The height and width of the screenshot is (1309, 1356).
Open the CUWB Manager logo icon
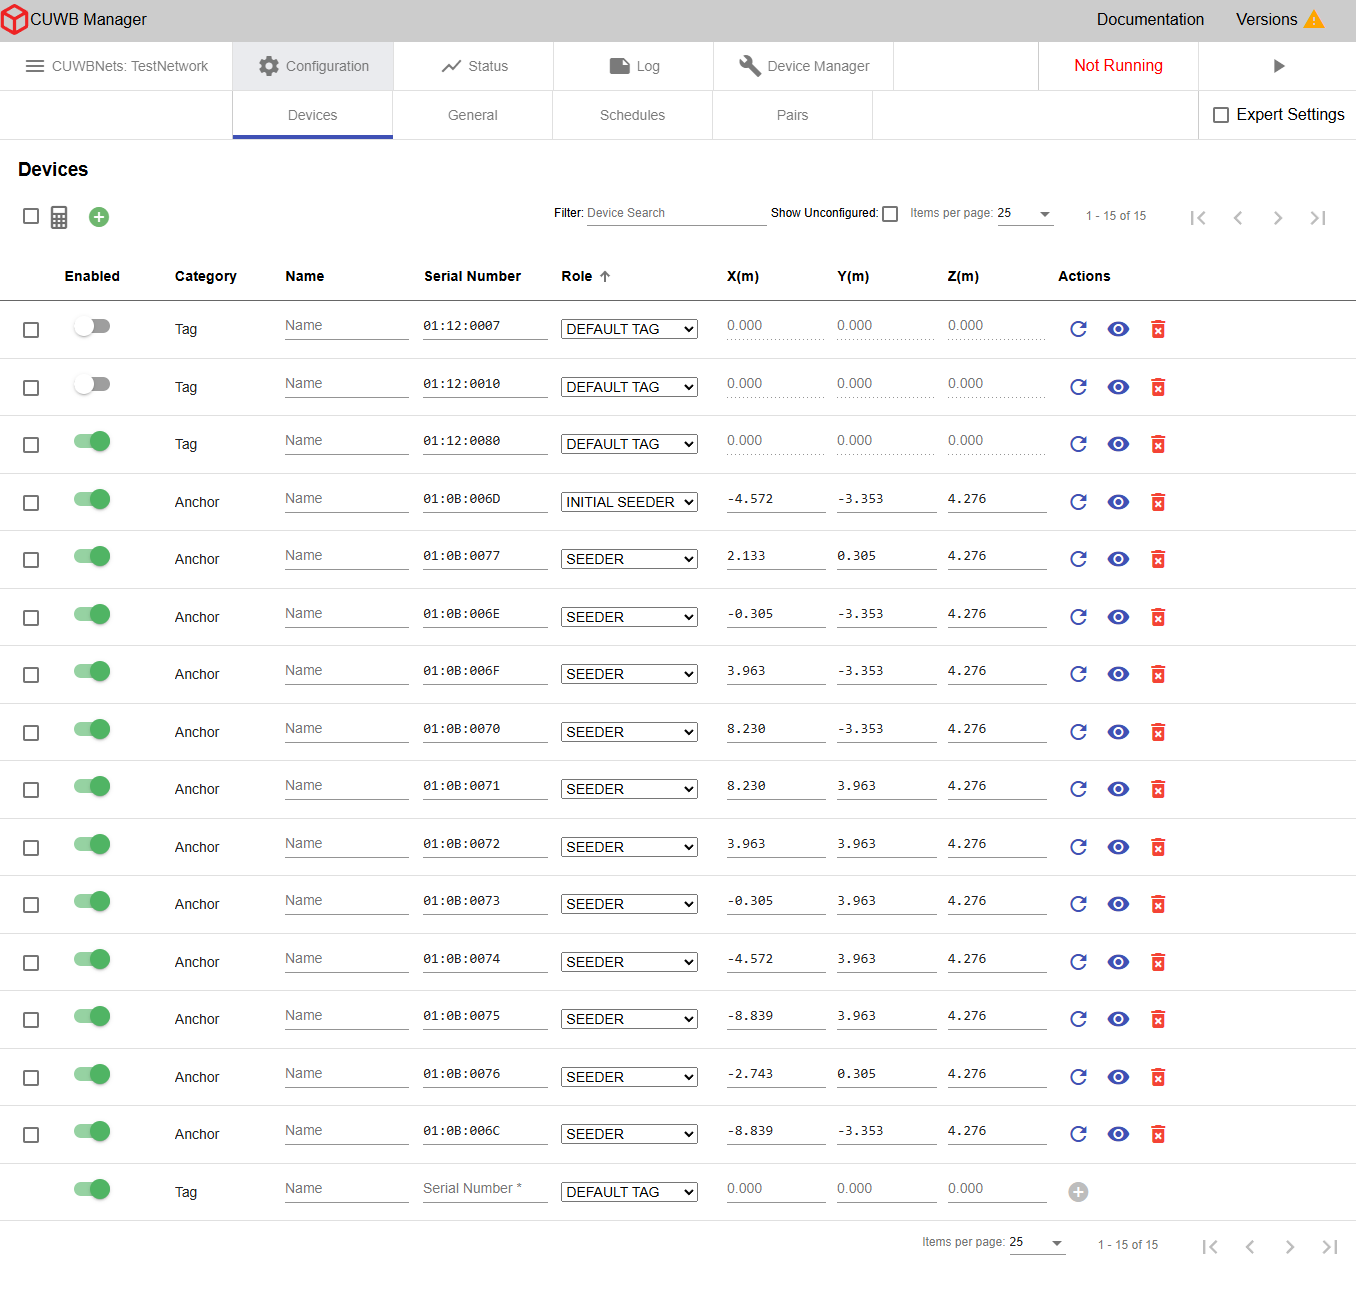[15, 19]
